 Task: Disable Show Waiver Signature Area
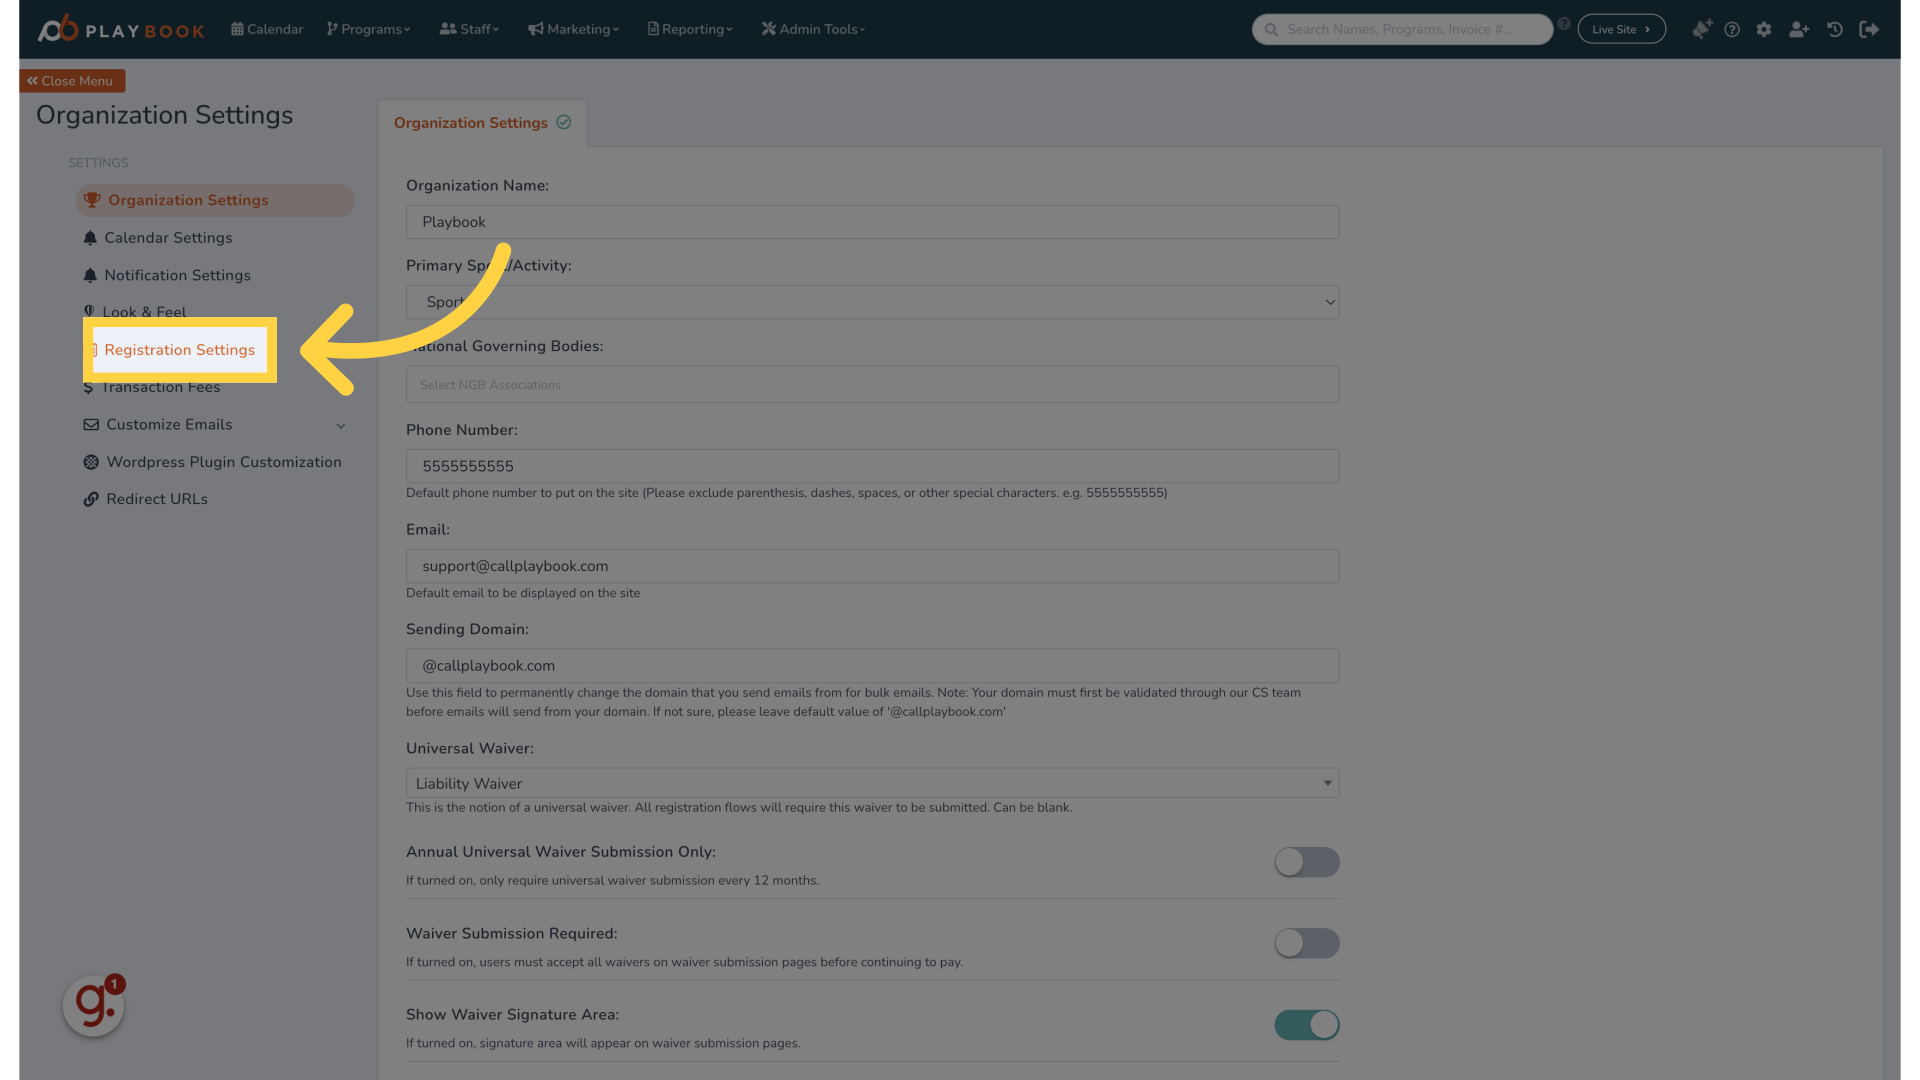pyautogui.click(x=1305, y=1023)
